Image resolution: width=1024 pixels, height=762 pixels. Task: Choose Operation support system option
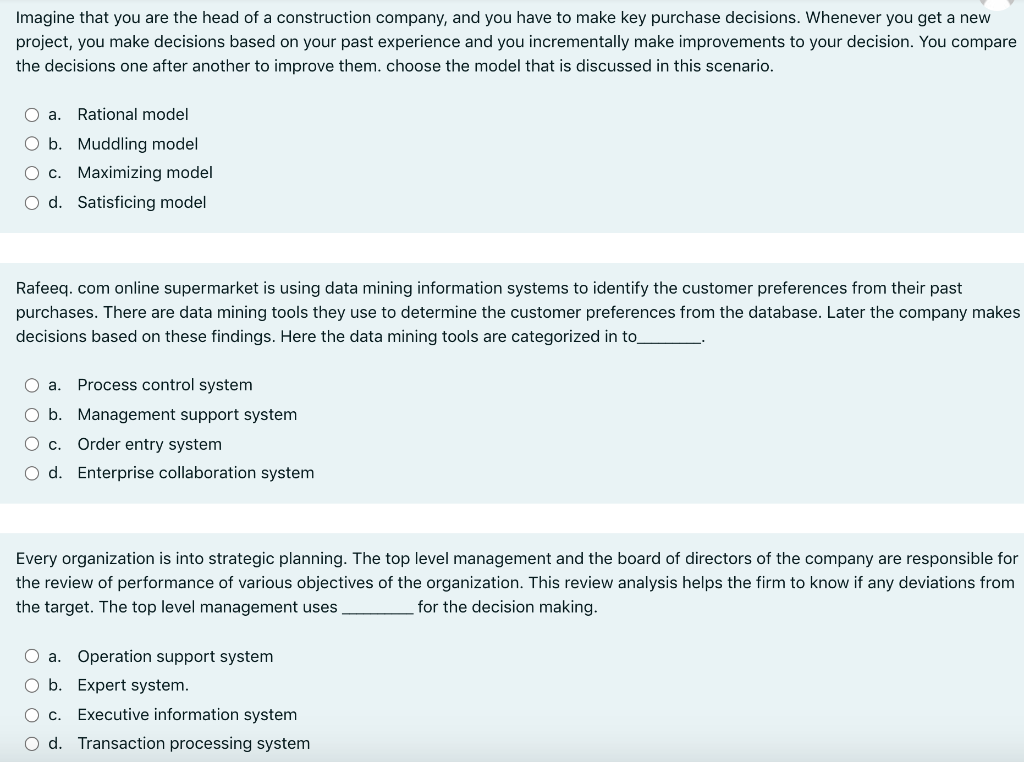(x=32, y=656)
